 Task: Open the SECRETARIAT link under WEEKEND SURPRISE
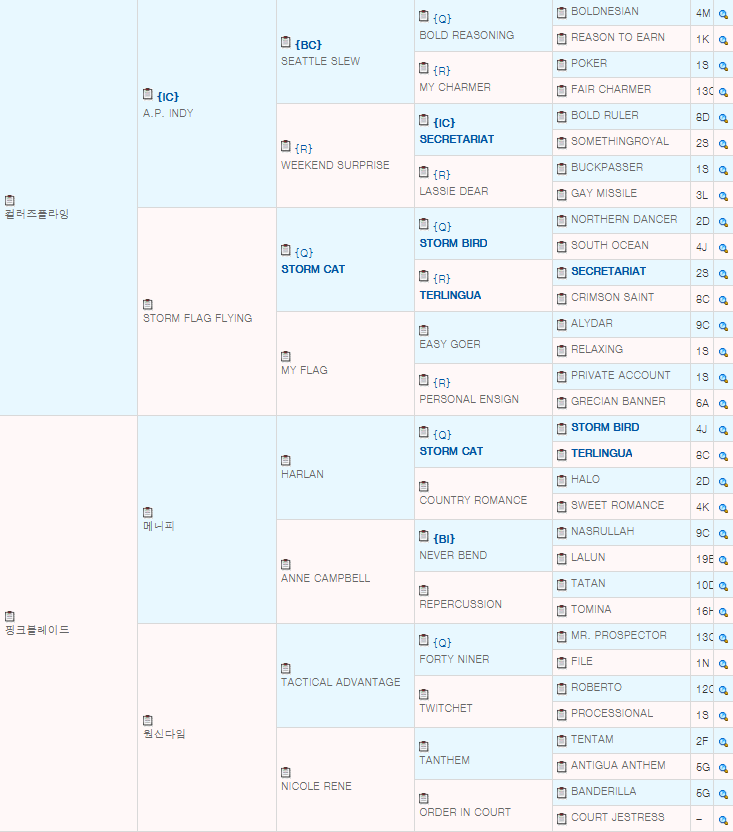click(x=456, y=139)
